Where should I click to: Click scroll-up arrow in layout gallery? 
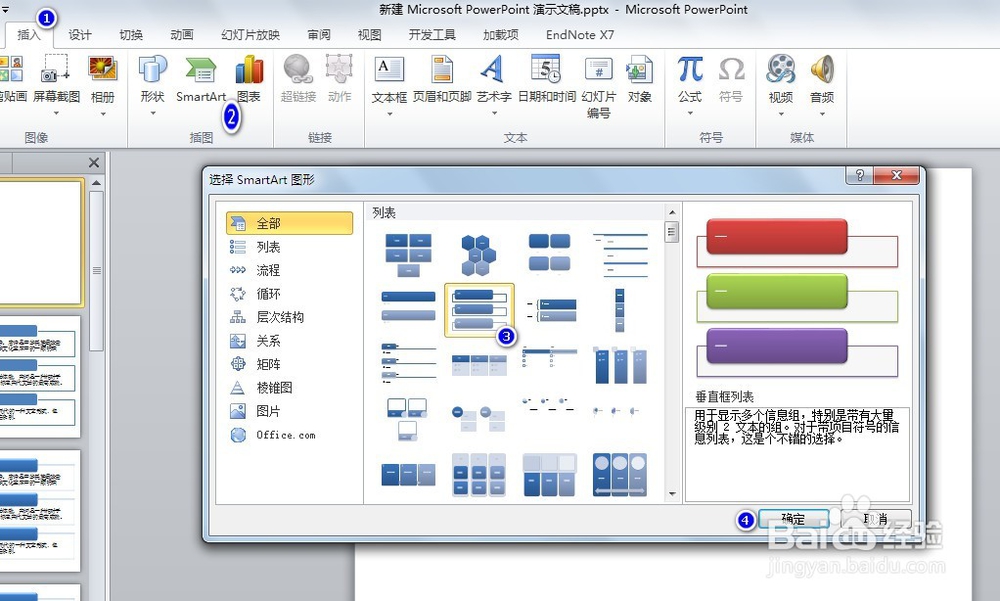(672, 212)
